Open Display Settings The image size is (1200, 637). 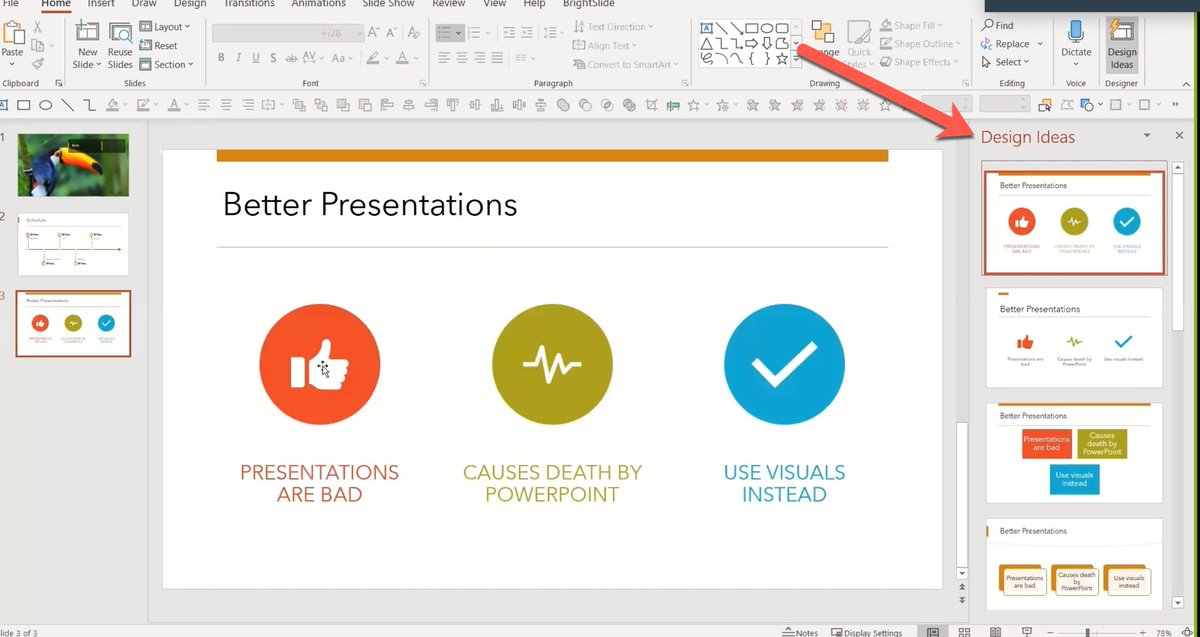click(866, 632)
